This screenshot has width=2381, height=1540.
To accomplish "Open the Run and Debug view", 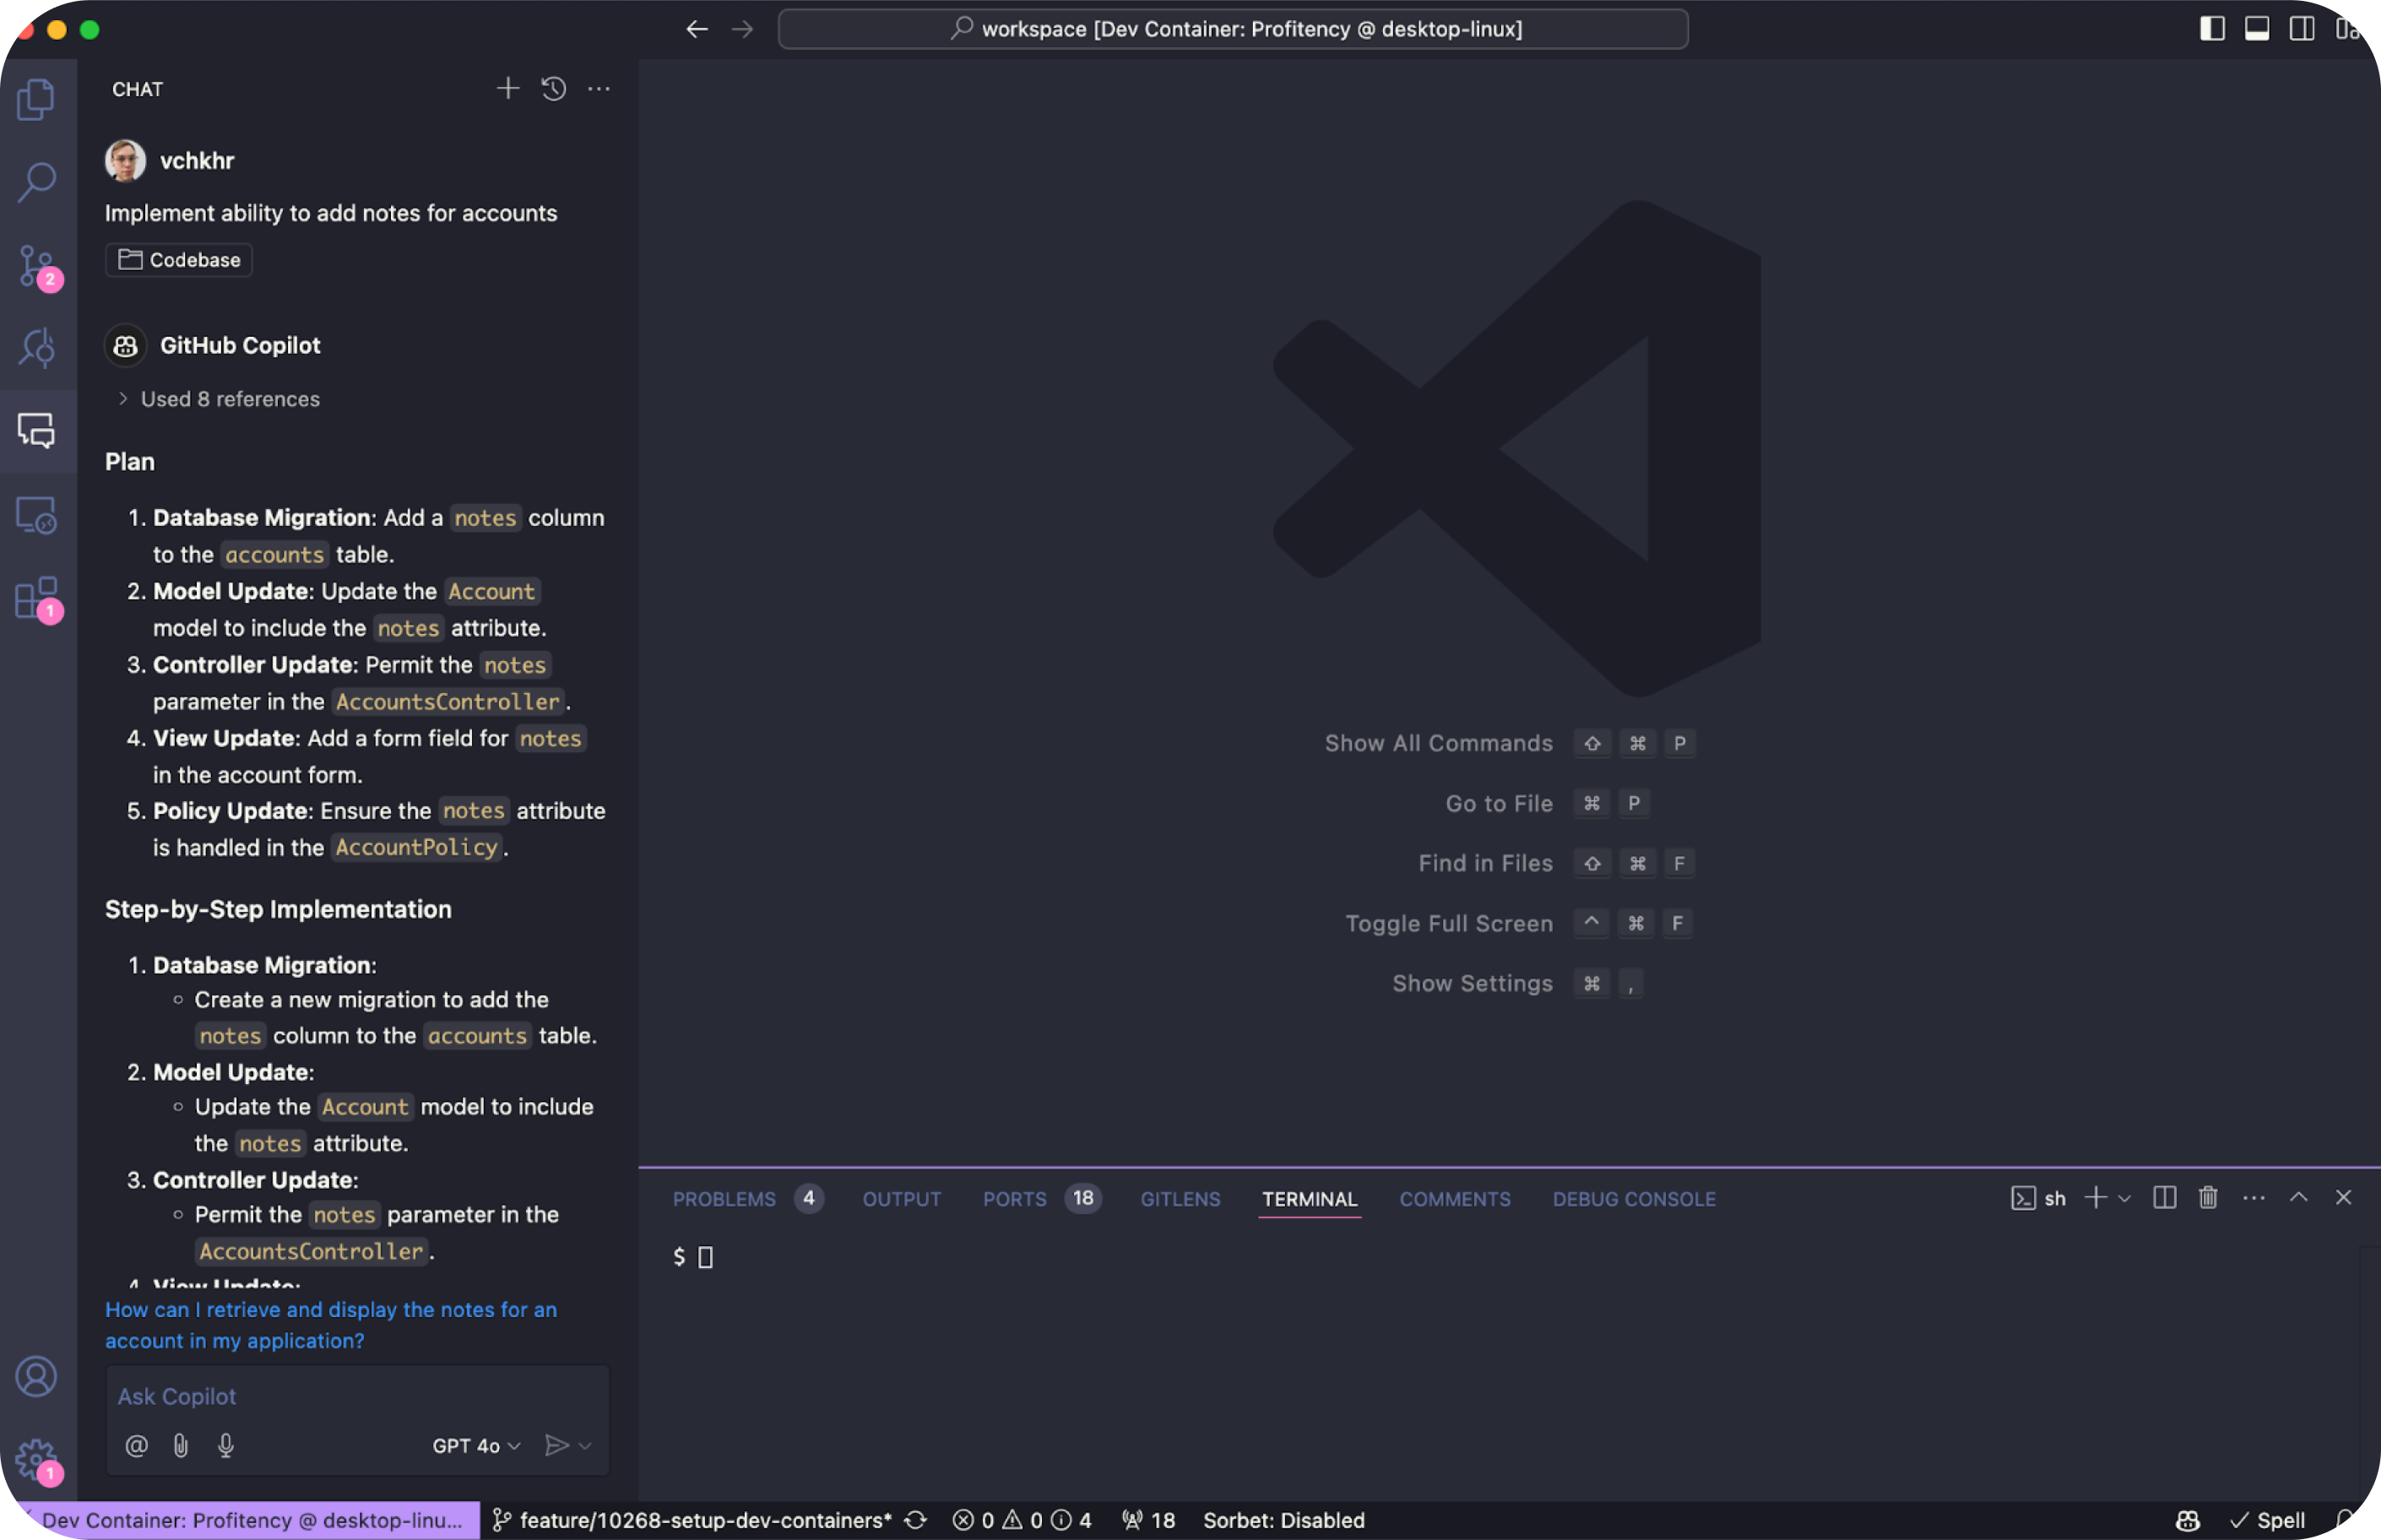I will coord(37,348).
